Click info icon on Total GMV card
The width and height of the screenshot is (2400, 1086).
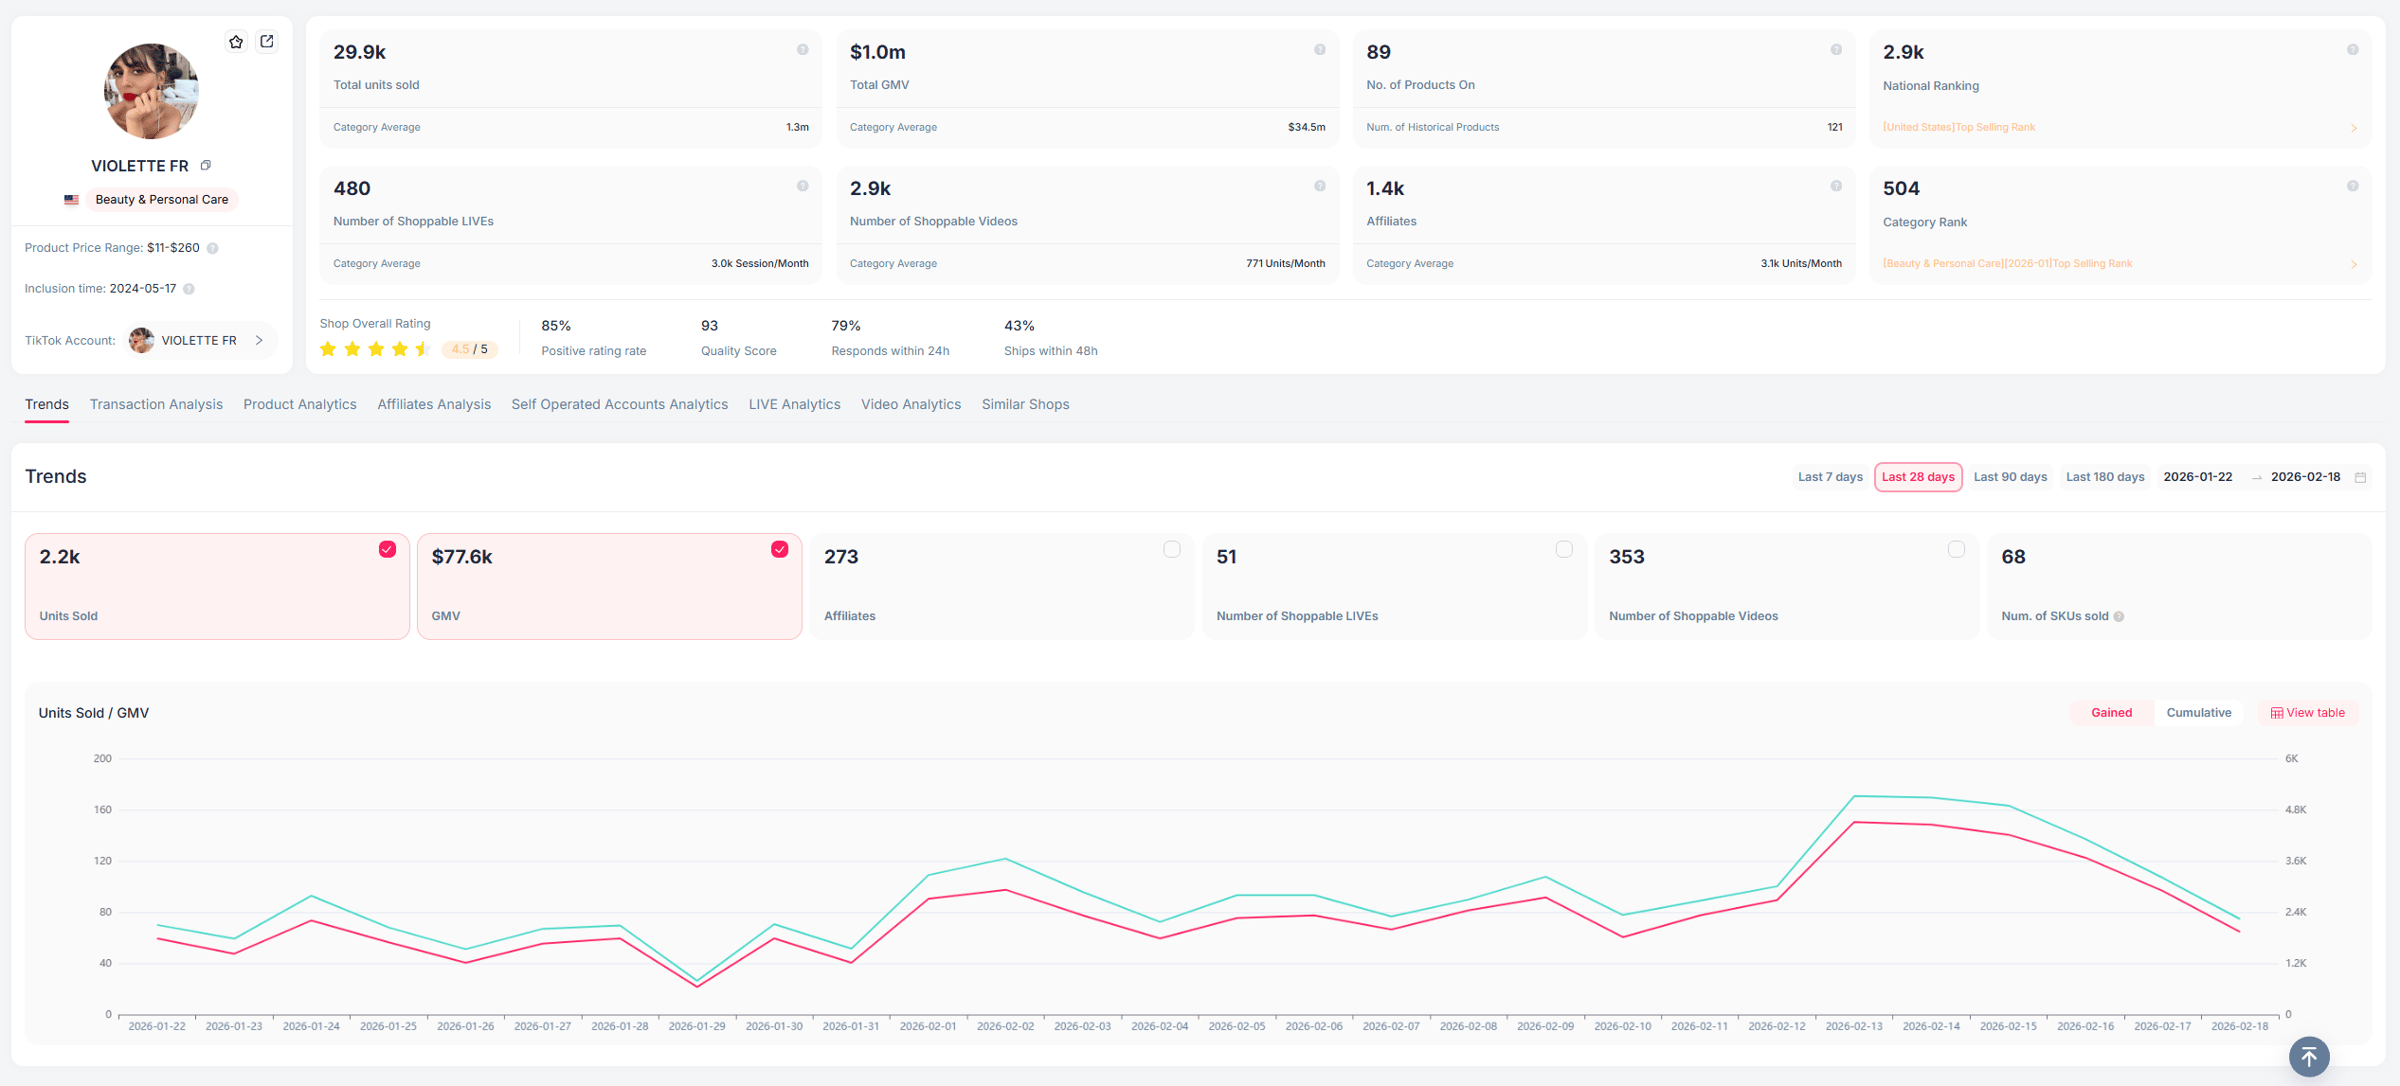[1319, 50]
